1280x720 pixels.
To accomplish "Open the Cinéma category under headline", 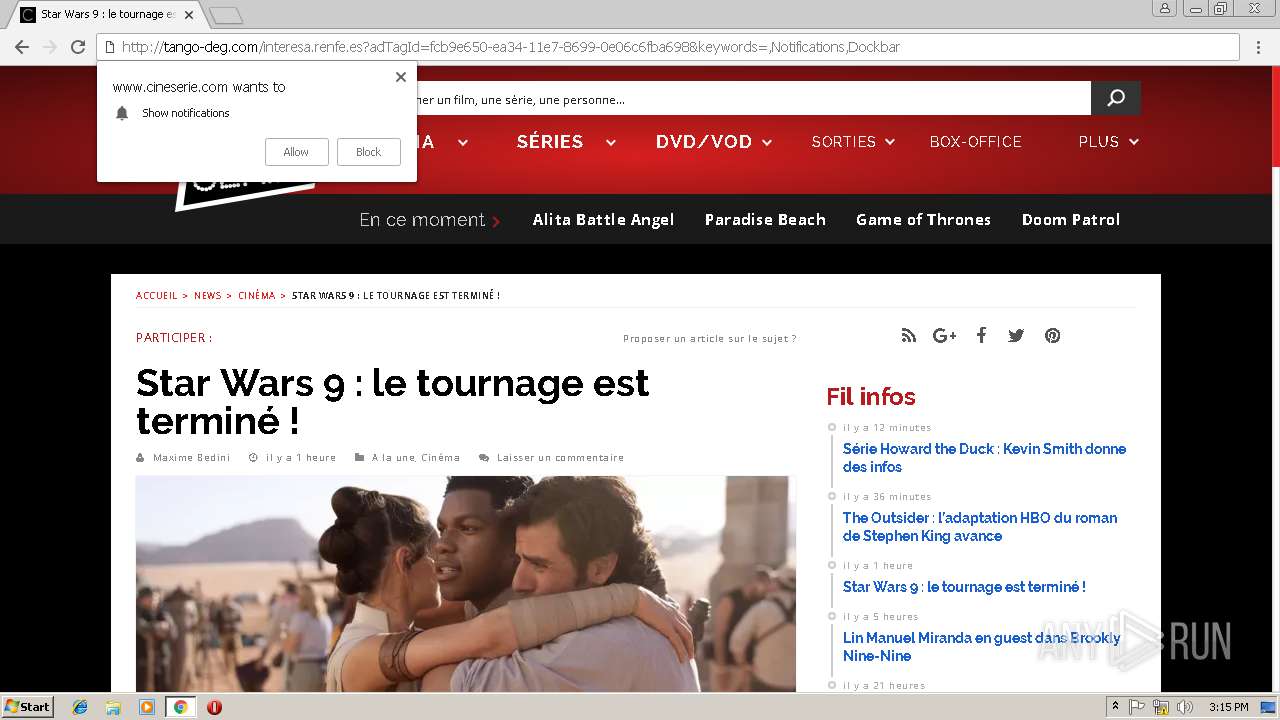I will pyautogui.click(x=441, y=458).
